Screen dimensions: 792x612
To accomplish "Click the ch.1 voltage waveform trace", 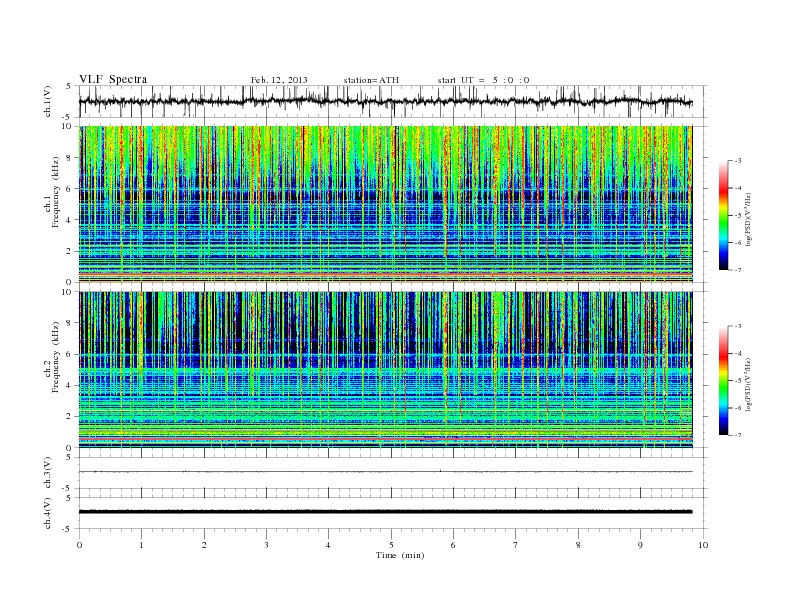I will point(385,101).
